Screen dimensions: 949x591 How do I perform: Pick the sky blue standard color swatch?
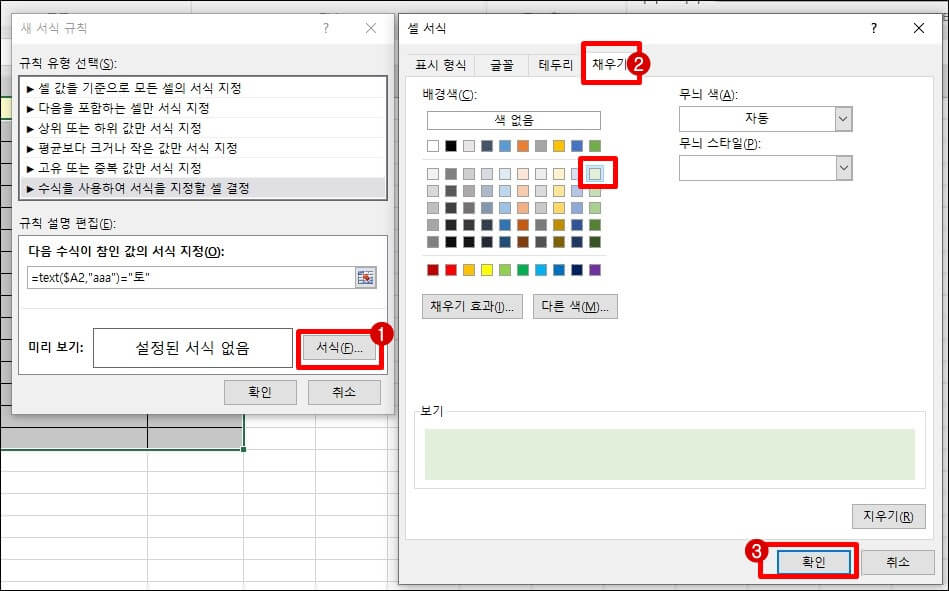pyautogui.click(x=541, y=270)
